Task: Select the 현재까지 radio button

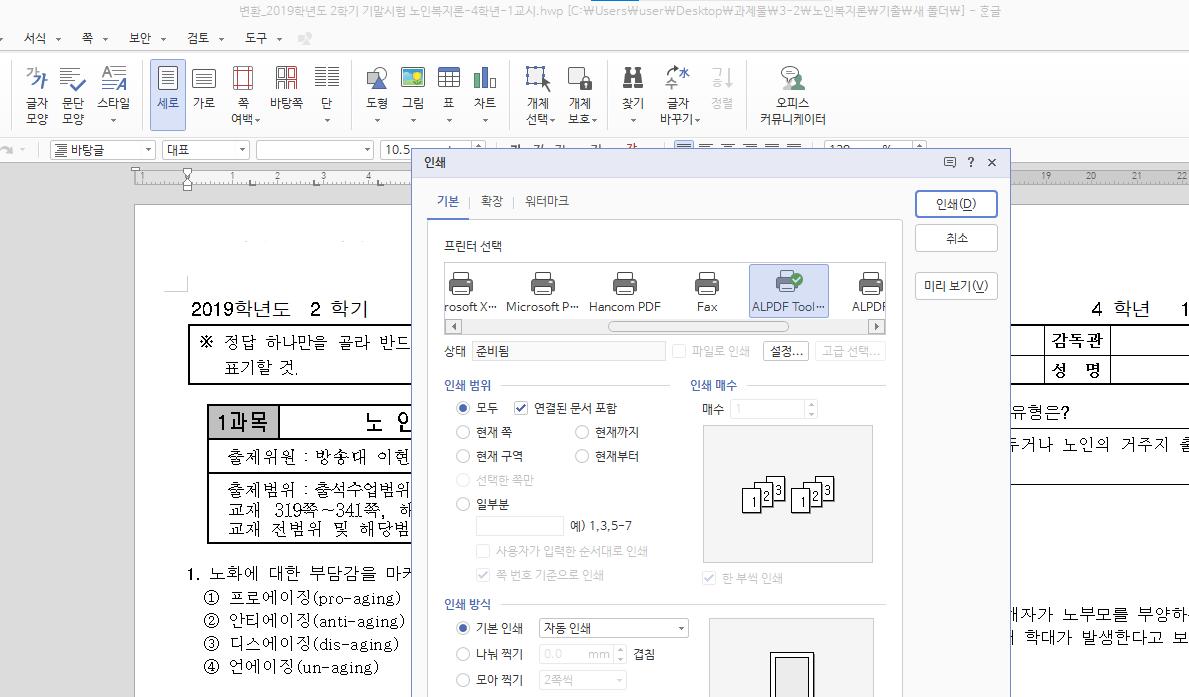Action: (582, 432)
